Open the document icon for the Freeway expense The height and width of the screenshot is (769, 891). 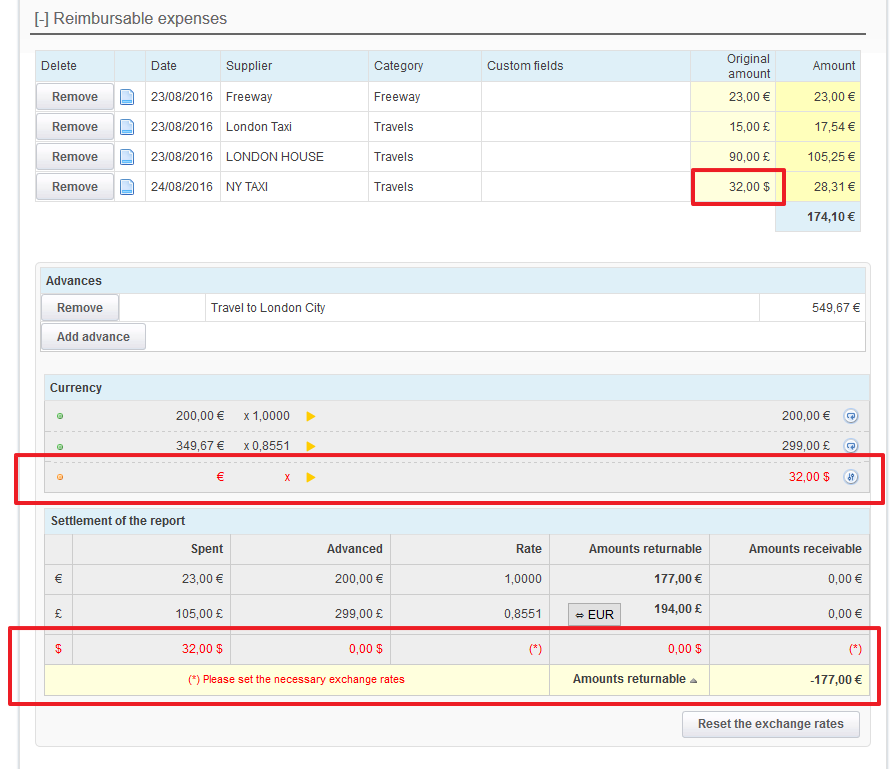[127, 97]
